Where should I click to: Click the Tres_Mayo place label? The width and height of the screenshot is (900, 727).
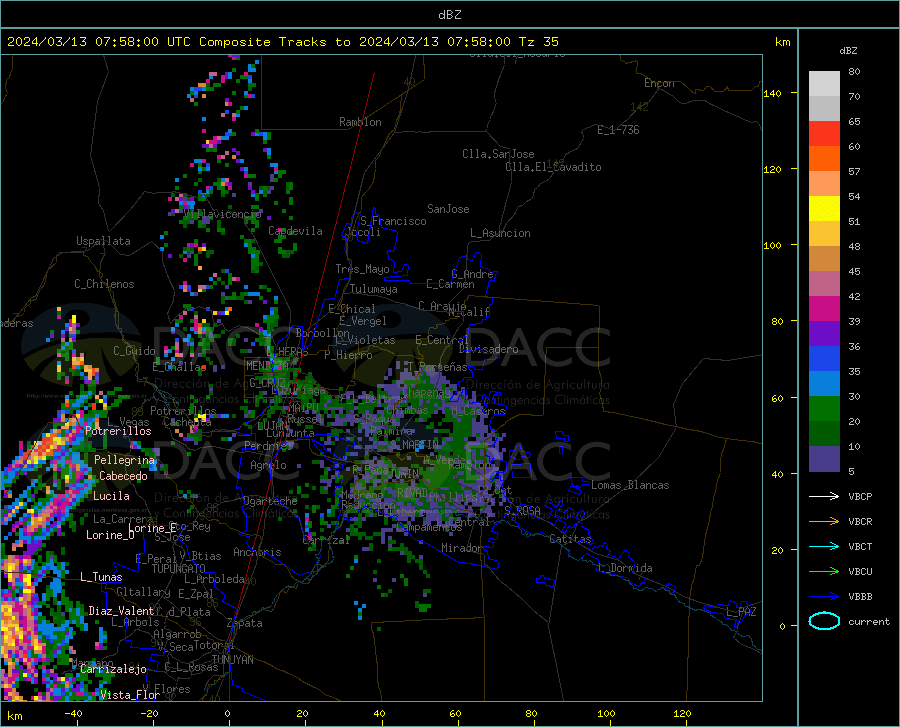(362, 269)
